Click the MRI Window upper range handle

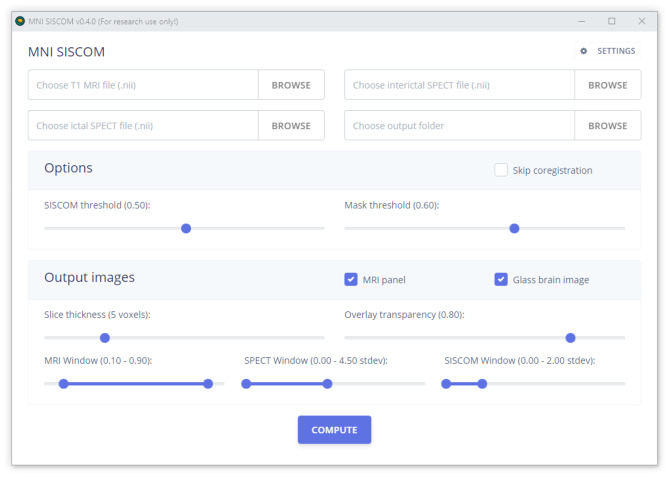[x=208, y=383]
